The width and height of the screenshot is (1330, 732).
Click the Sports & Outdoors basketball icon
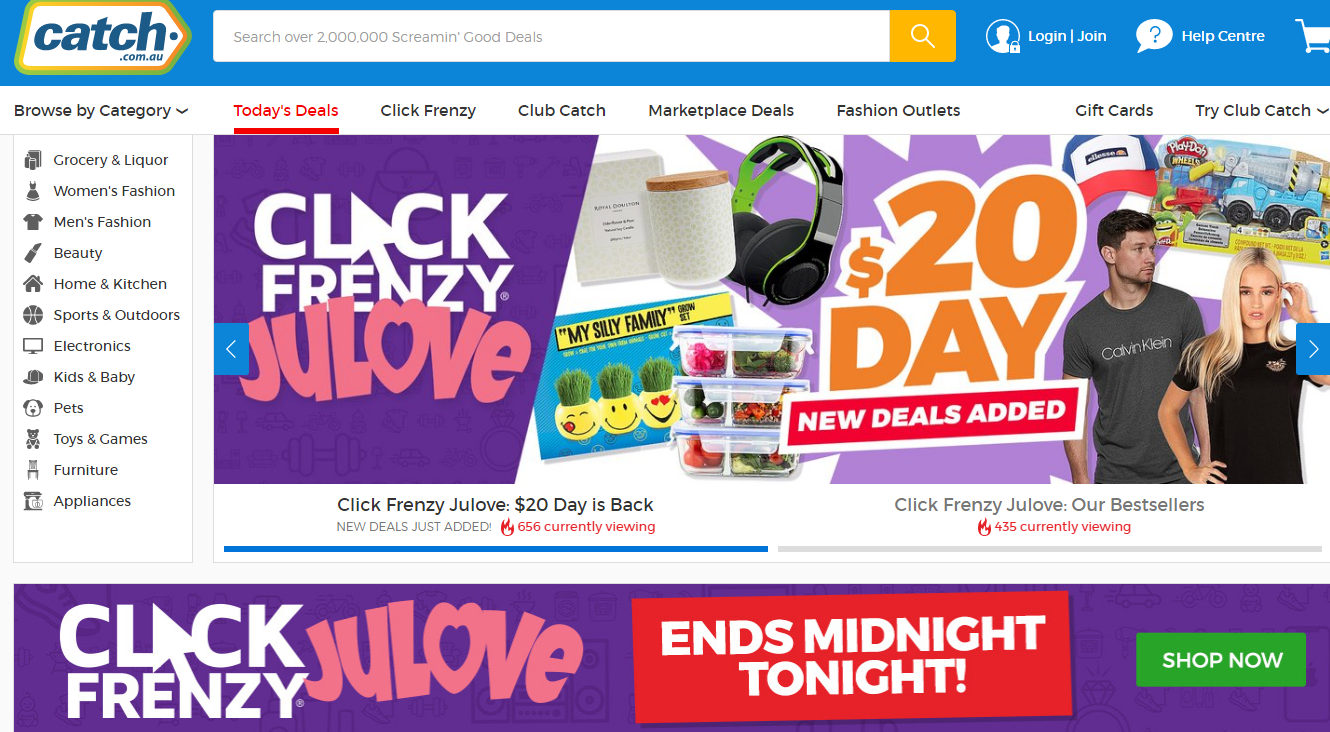33,315
